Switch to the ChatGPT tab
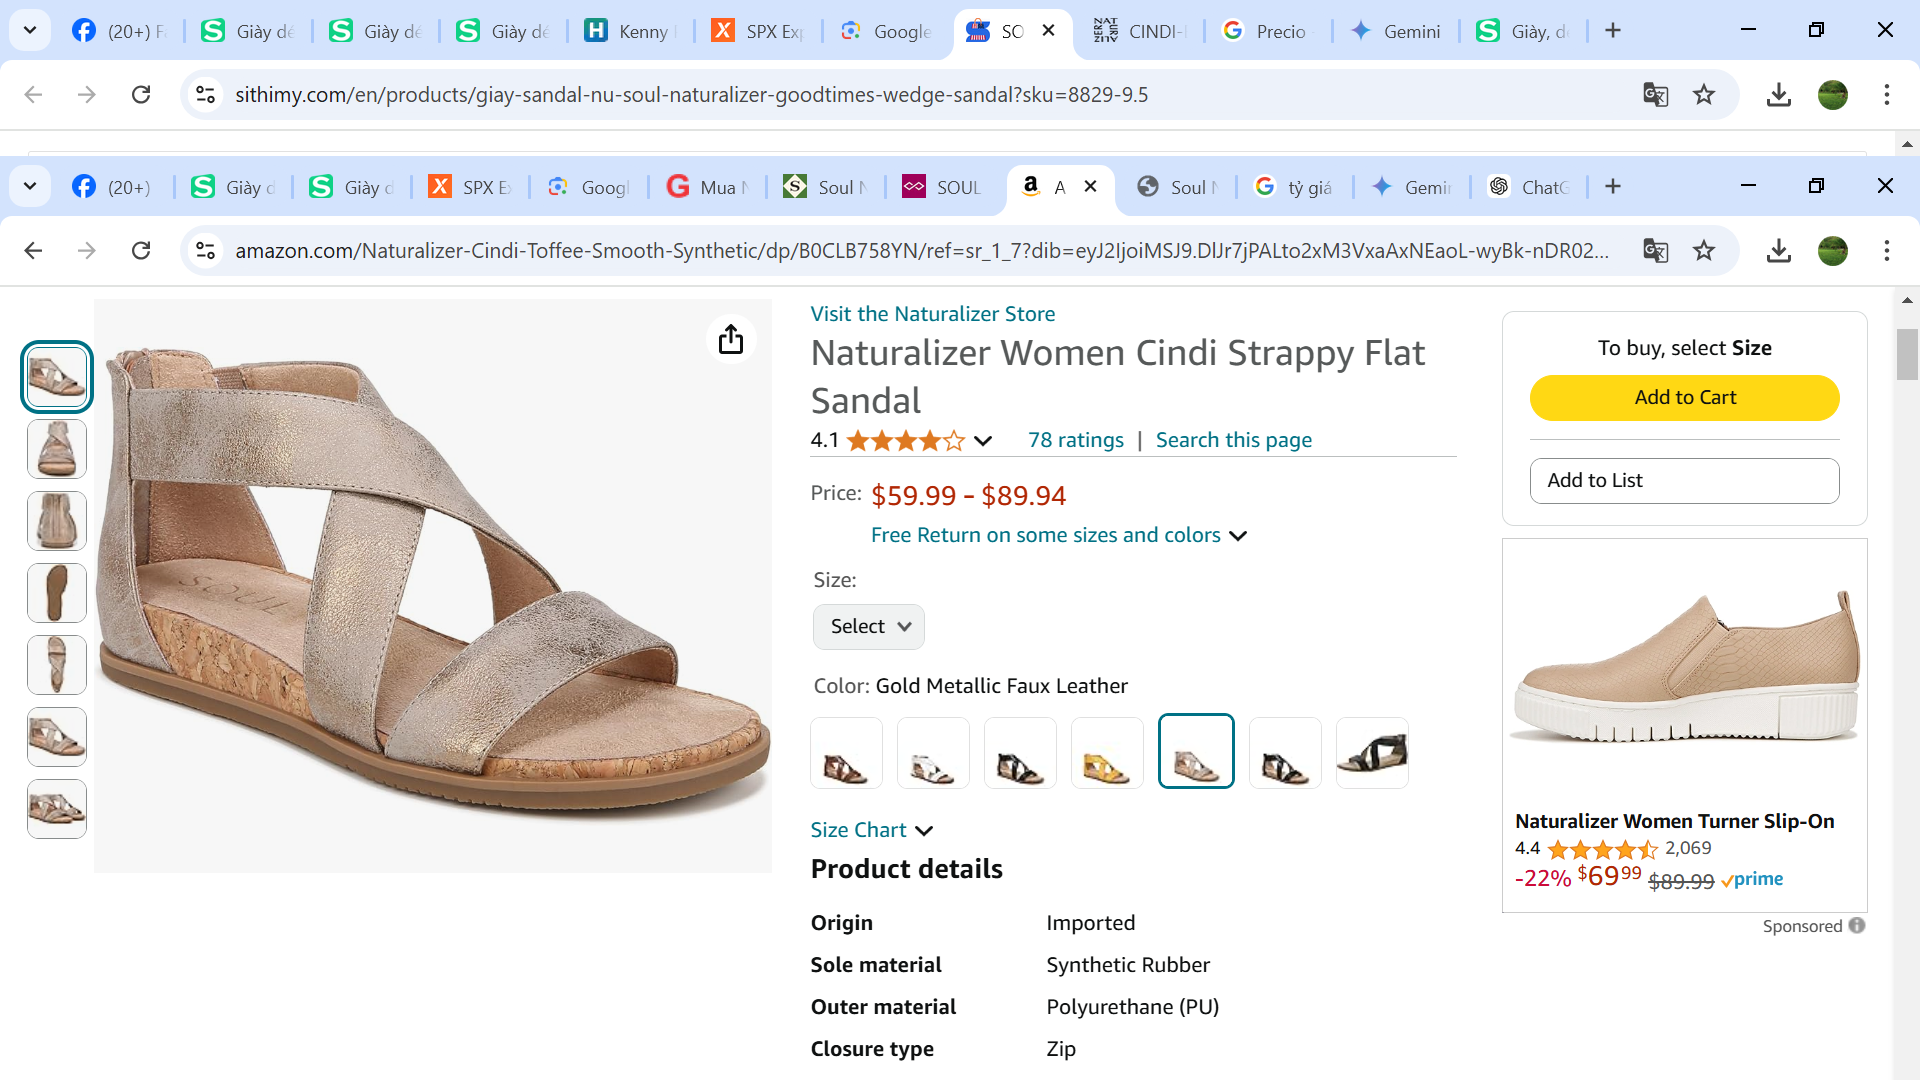This screenshot has width=1920, height=1080. [x=1530, y=187]
